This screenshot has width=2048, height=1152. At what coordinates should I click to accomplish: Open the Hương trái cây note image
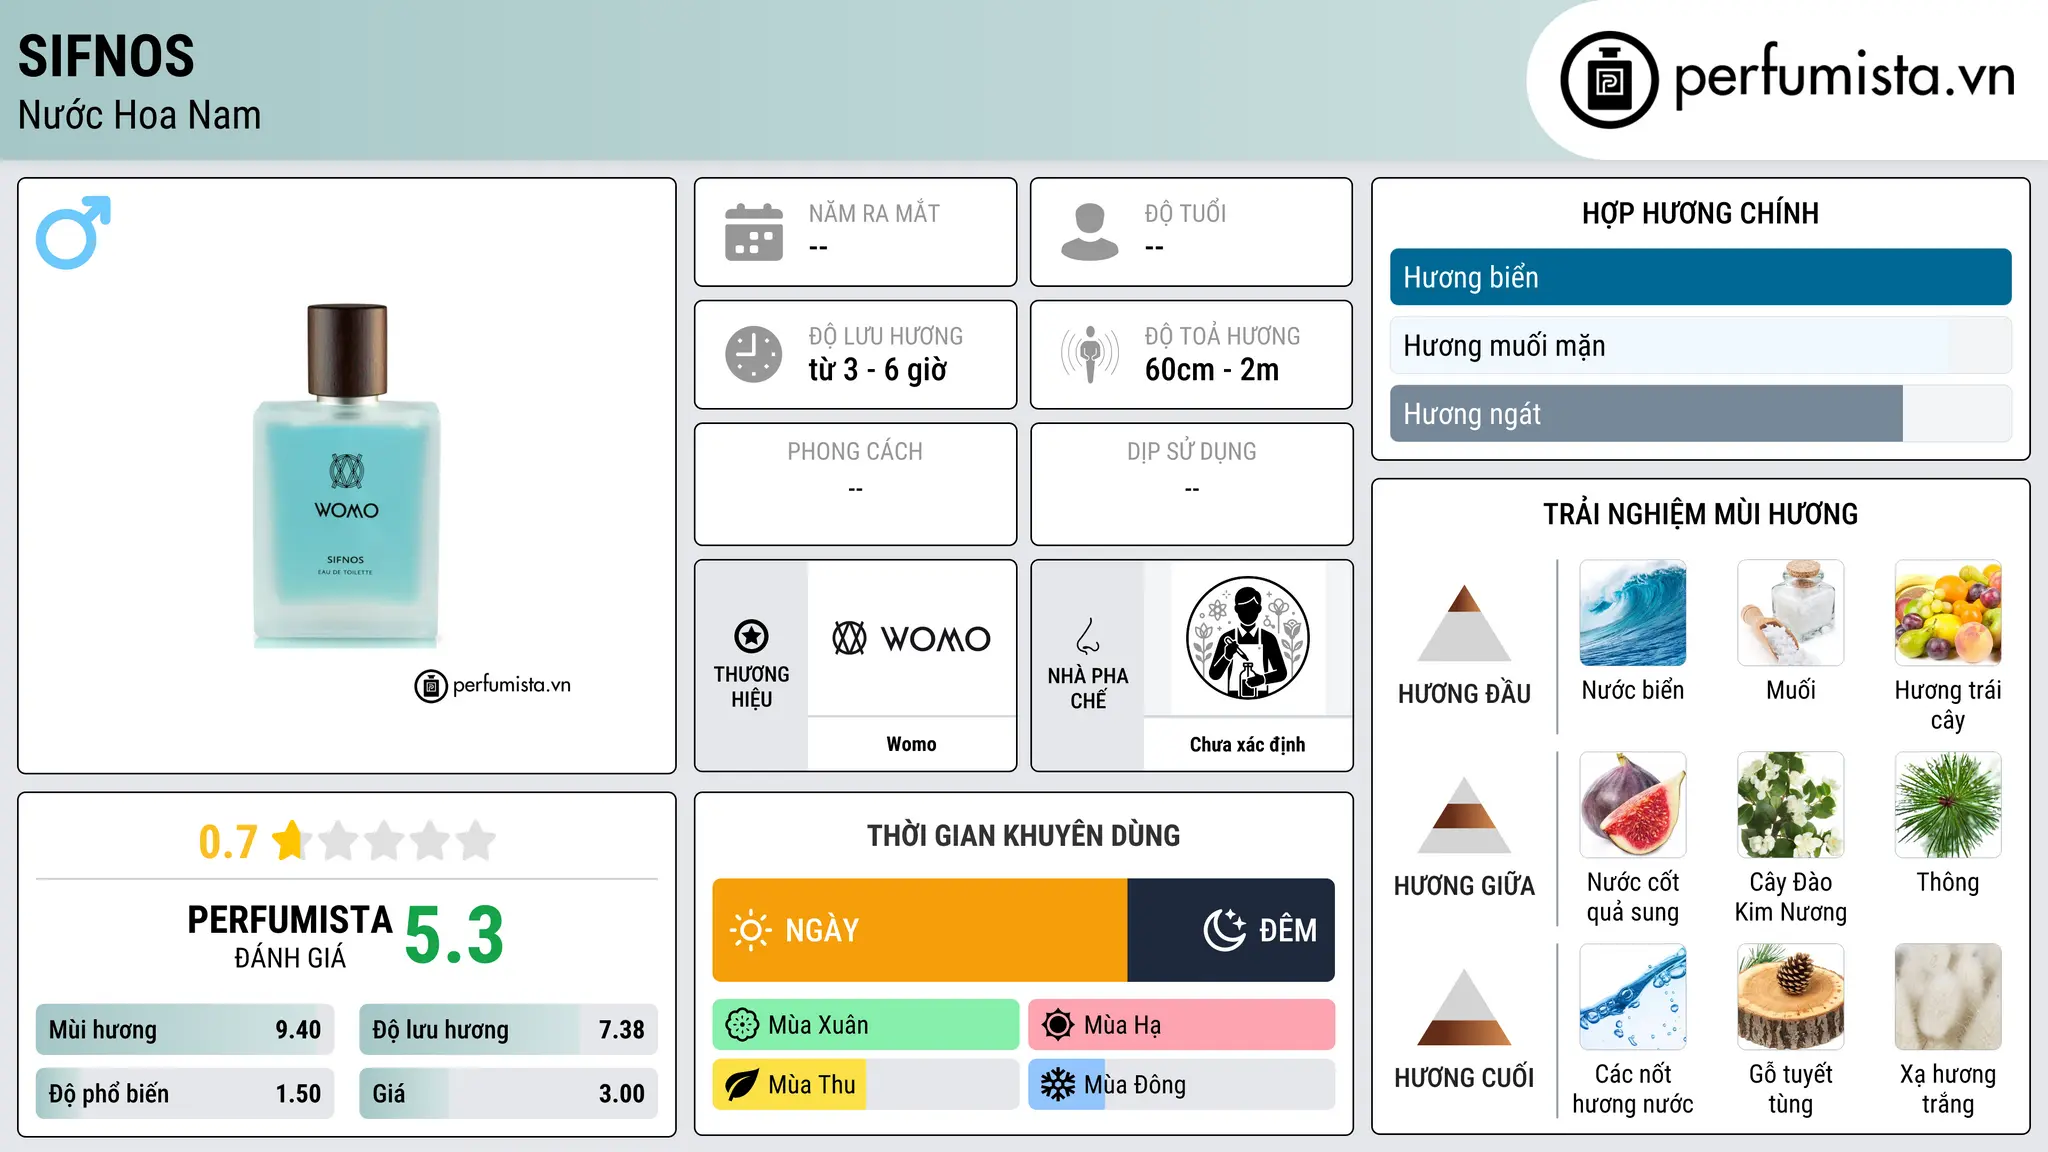pos(1948,613)
